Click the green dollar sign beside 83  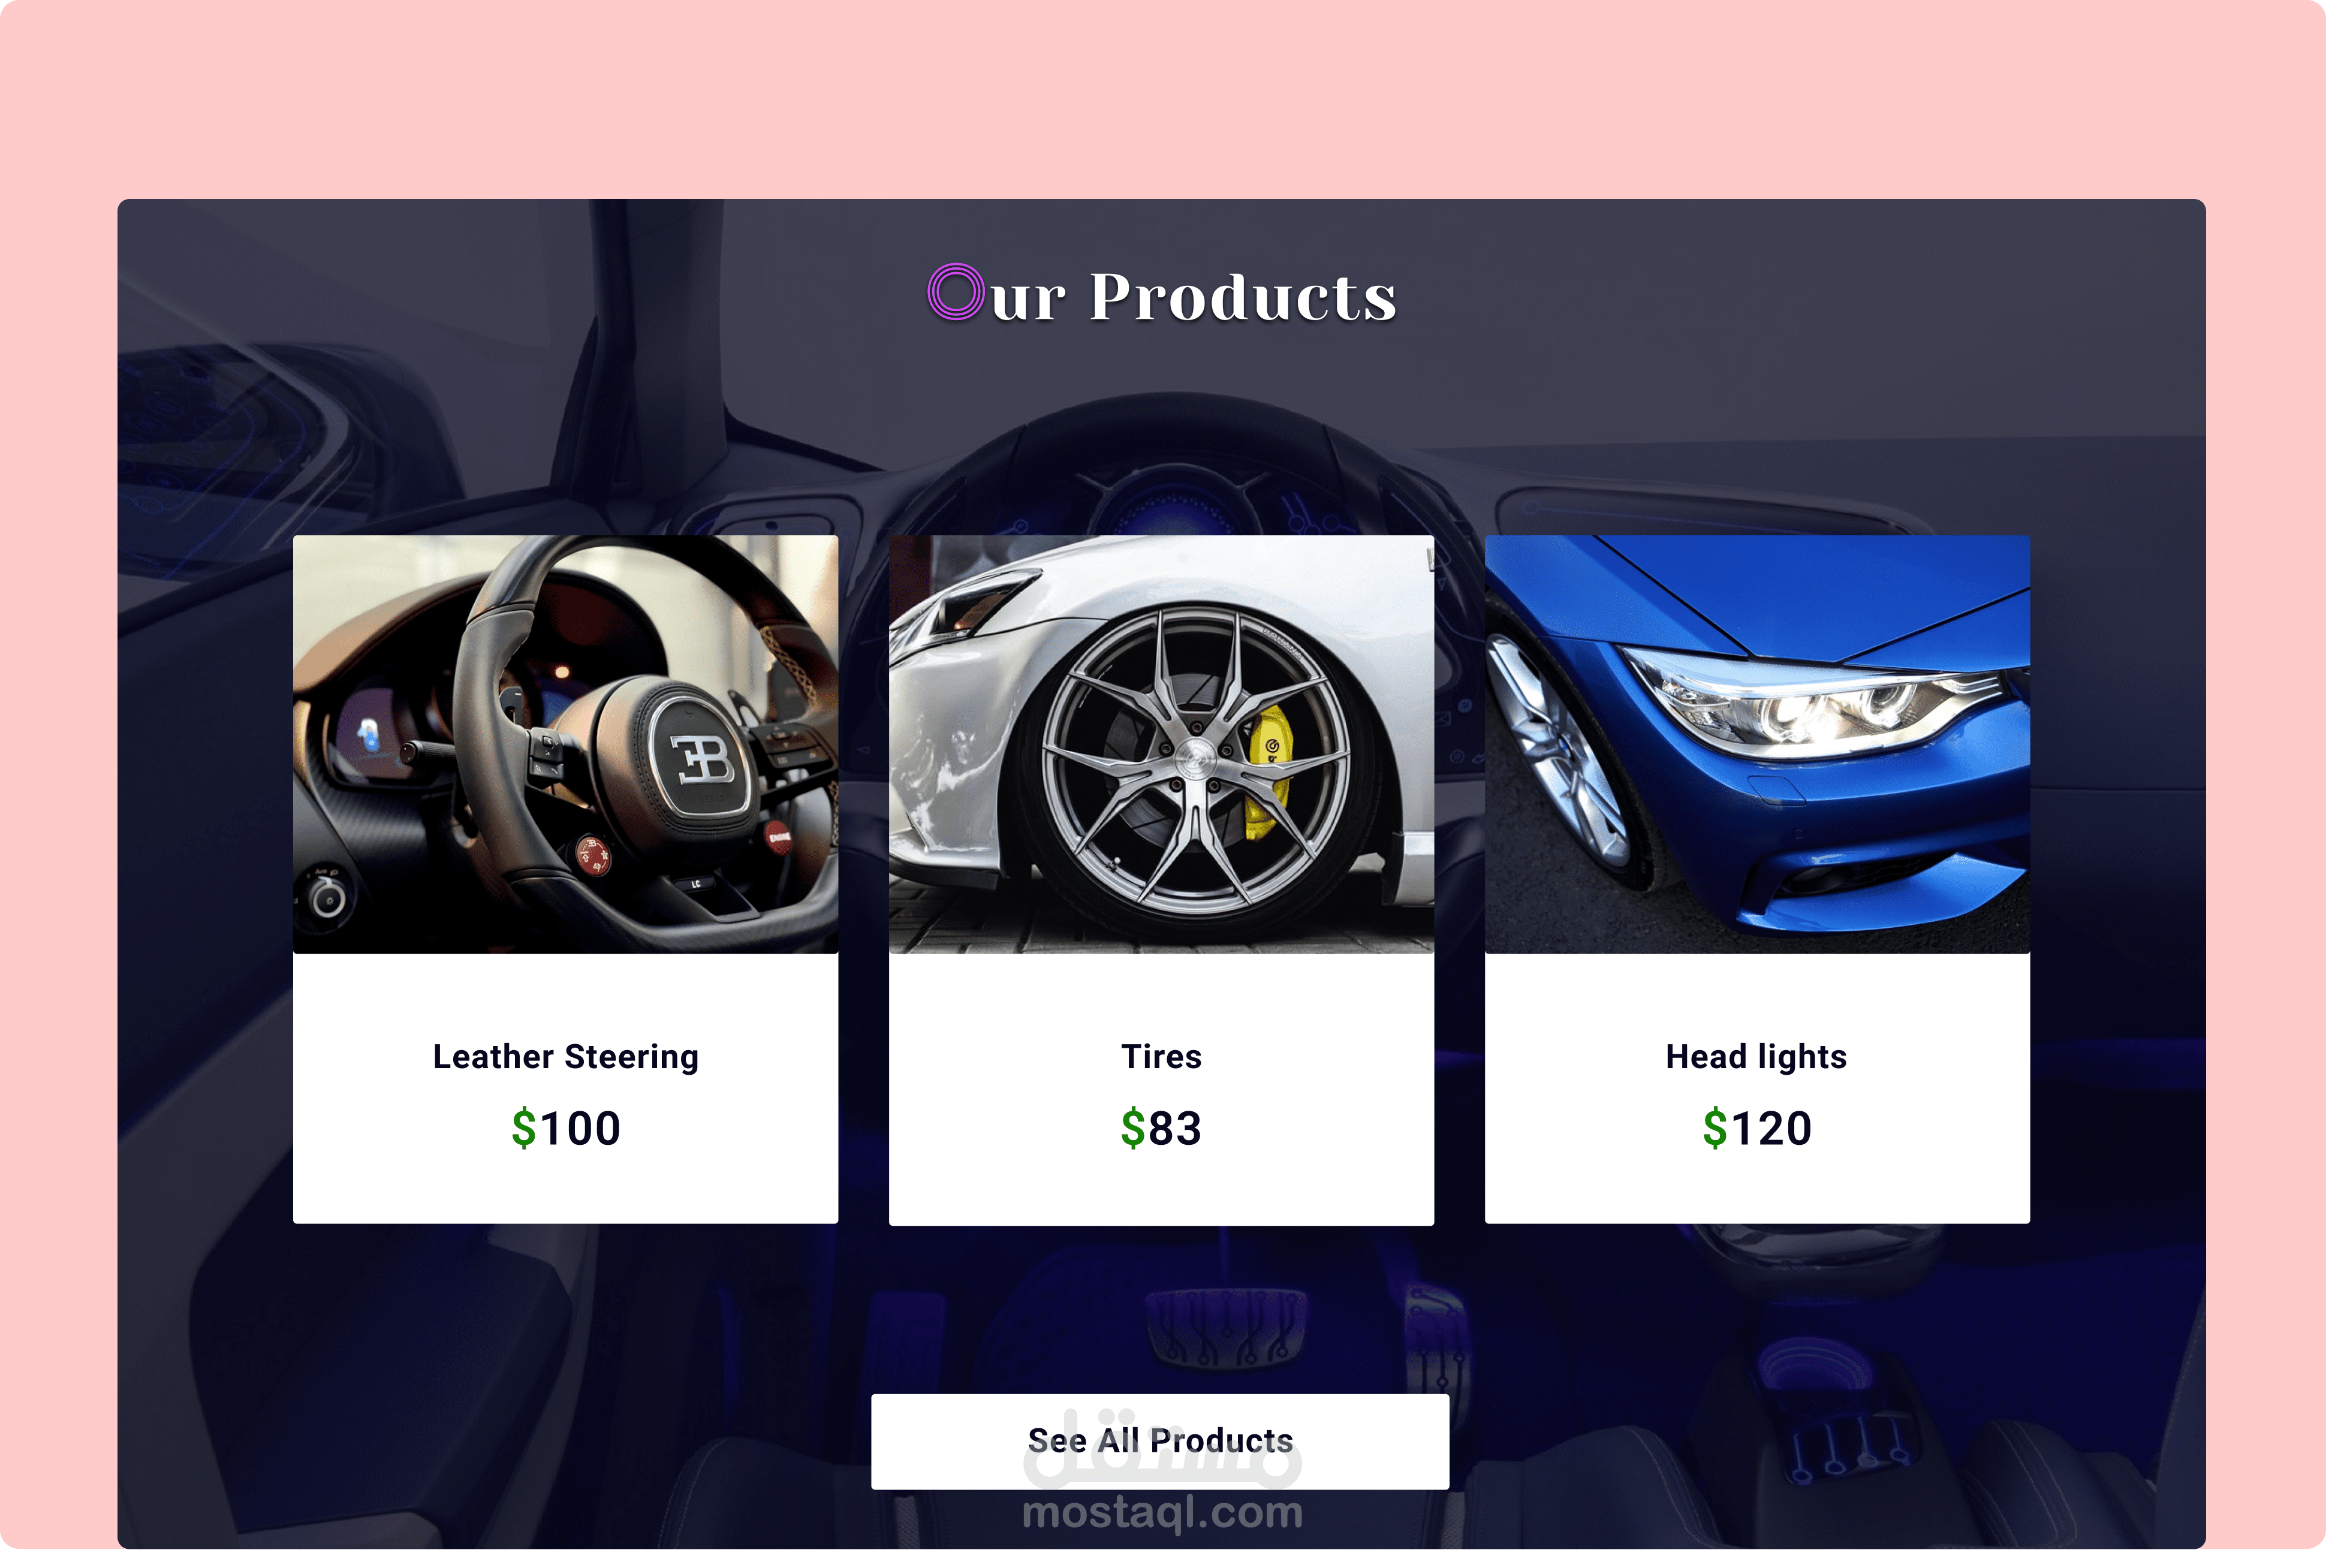point(1132,1128)
